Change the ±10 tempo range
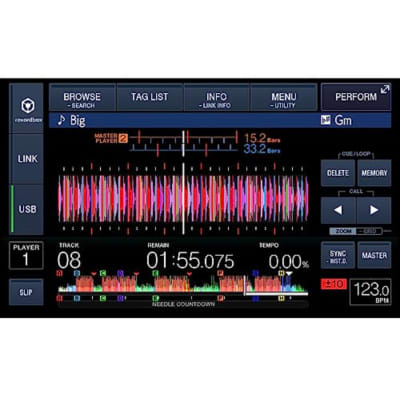400x400 pixels. [x=334, y=284]
